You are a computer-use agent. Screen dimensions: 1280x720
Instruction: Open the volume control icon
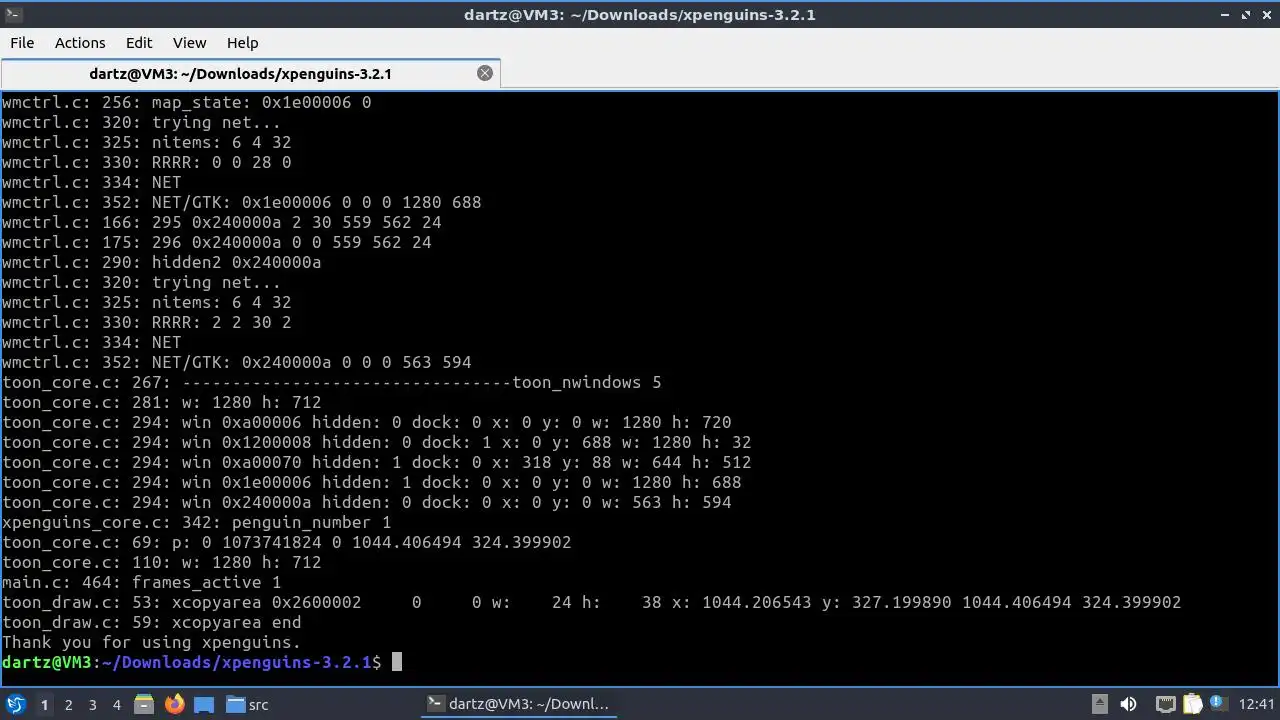click(1128, 704)
